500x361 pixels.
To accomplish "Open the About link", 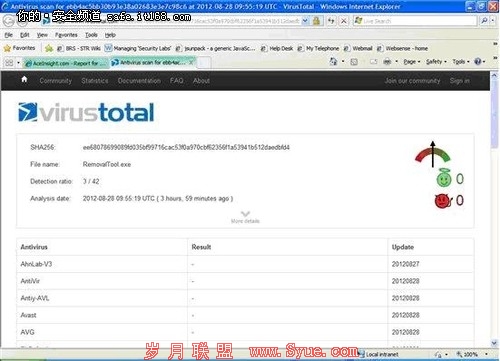I will 201,81.
